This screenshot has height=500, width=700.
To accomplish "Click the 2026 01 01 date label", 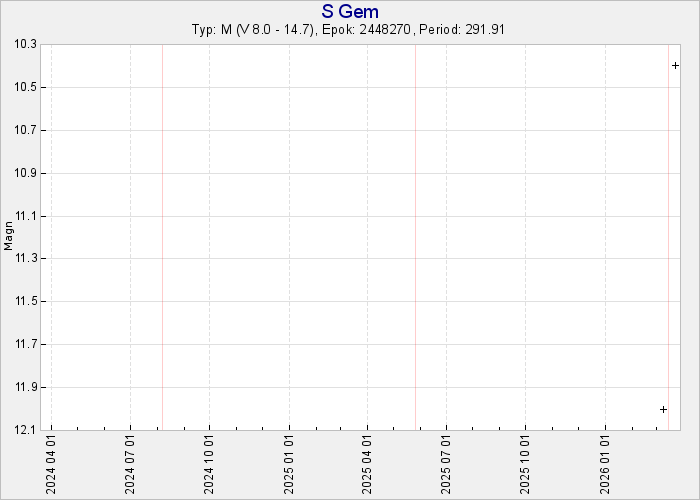I will (606, 466).
